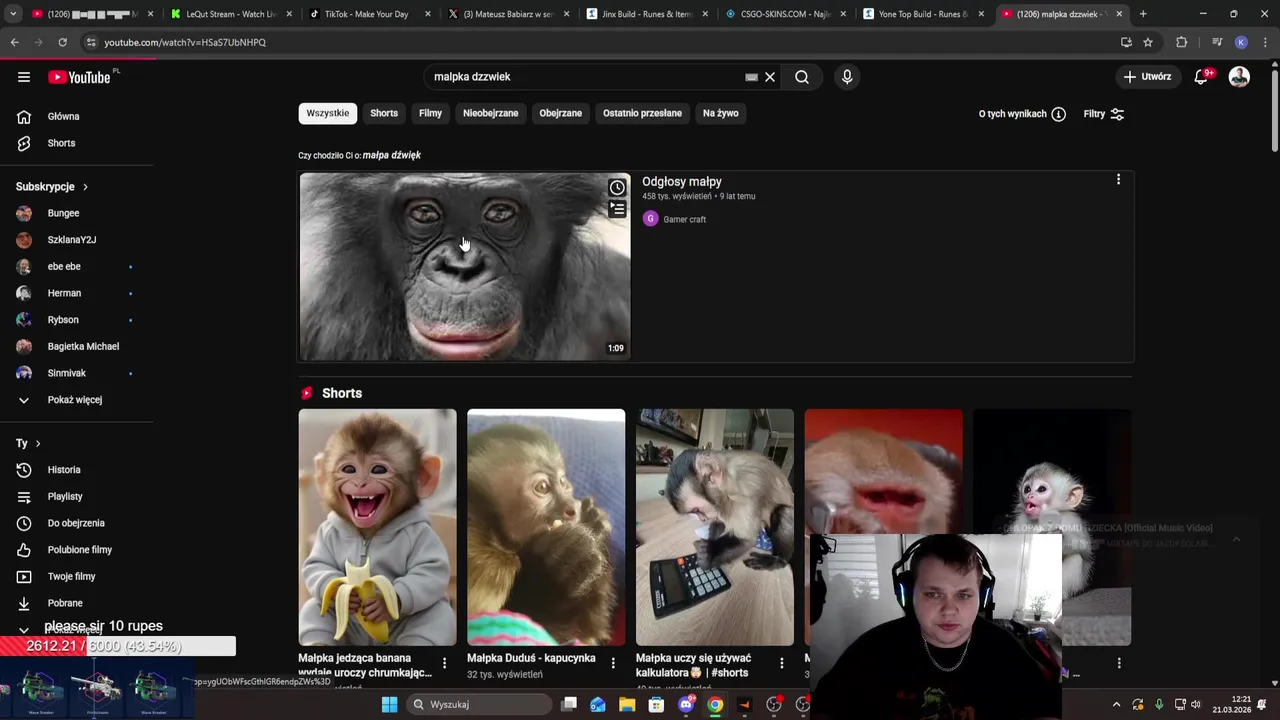Open options menu for kalkulatora short
The height and width of the screenshot is (720, 1280).
pos(782,663)
